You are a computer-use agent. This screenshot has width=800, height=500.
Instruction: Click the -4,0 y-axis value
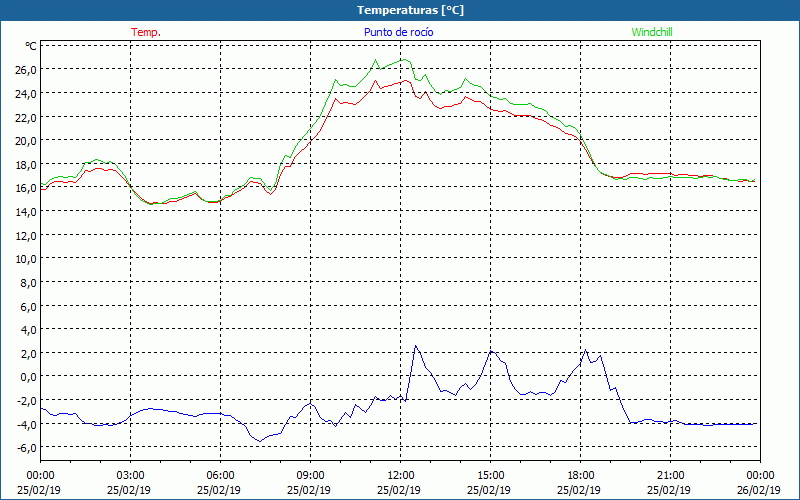27,424
